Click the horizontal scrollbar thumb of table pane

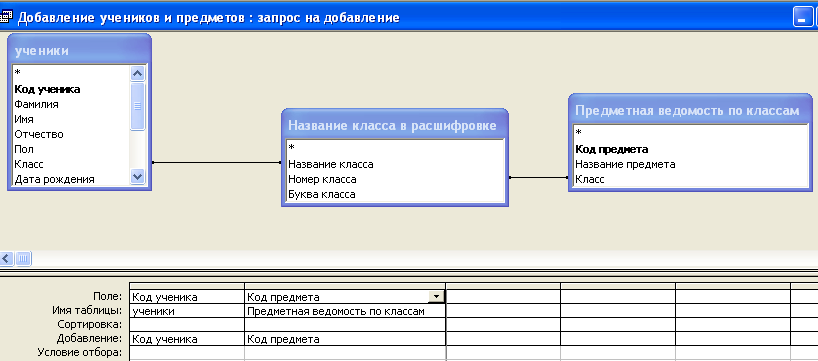coord(23,258)
